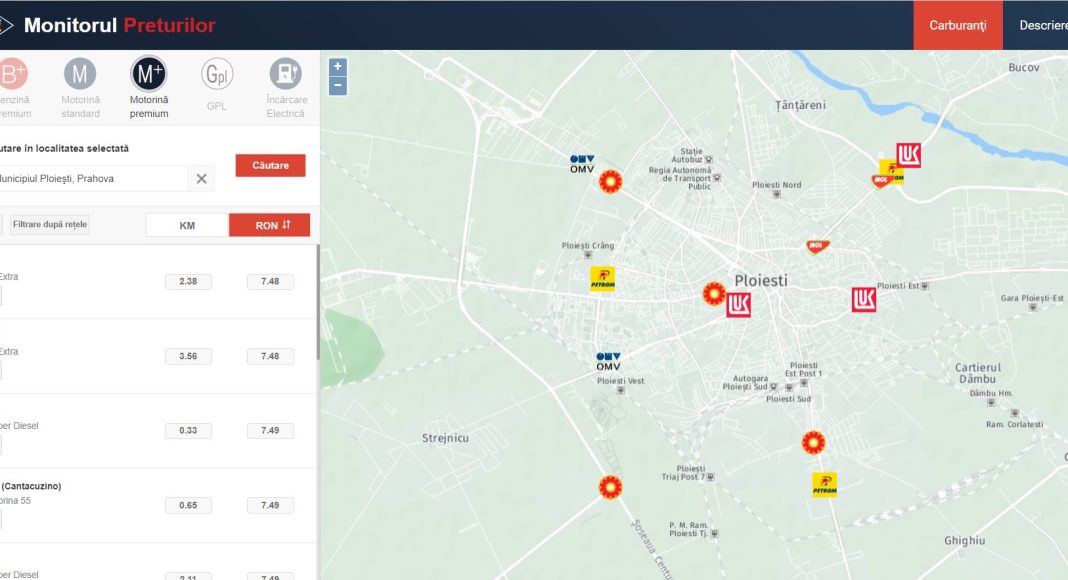This screenshot has width=1068, height=580.
Task: Open the Rompetrol marker in city center
Action: click(714, 293)
